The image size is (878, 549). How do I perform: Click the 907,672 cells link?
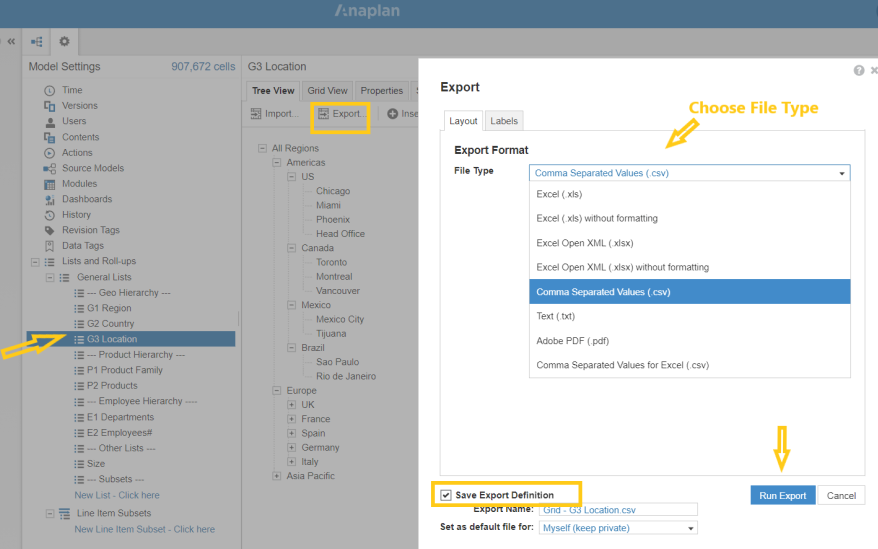point(203,67)
